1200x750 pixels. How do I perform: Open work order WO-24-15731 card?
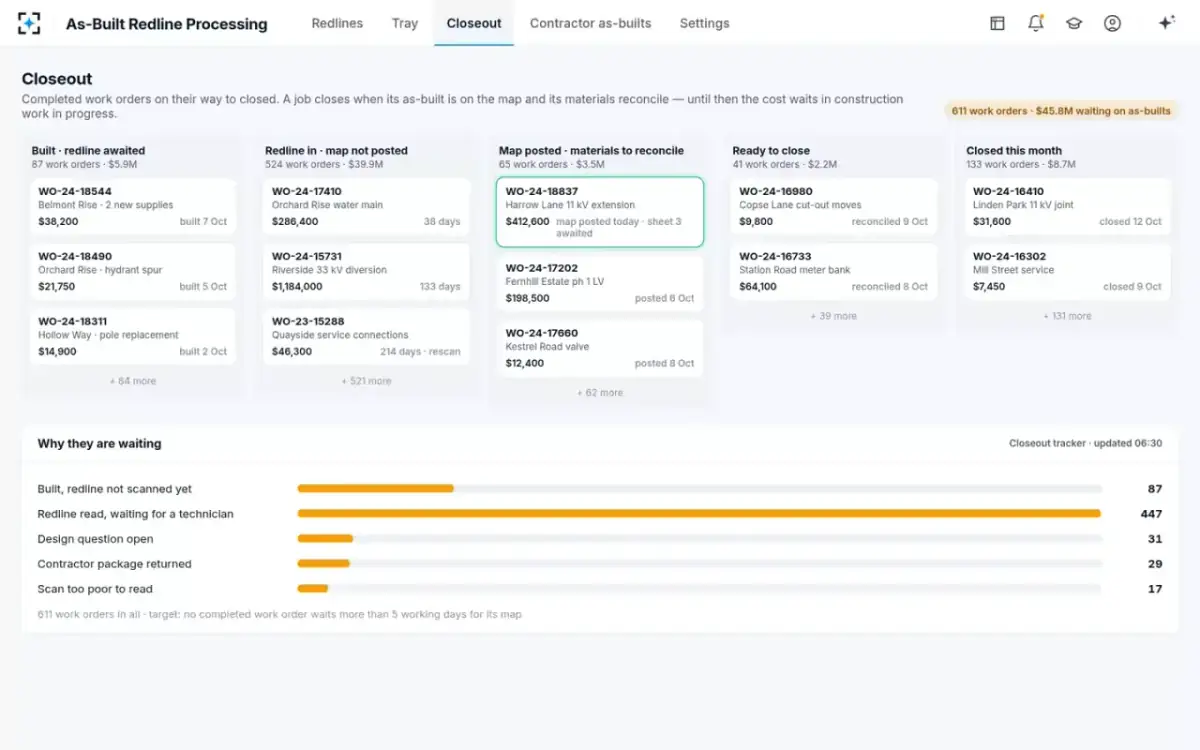pos(366,271)
